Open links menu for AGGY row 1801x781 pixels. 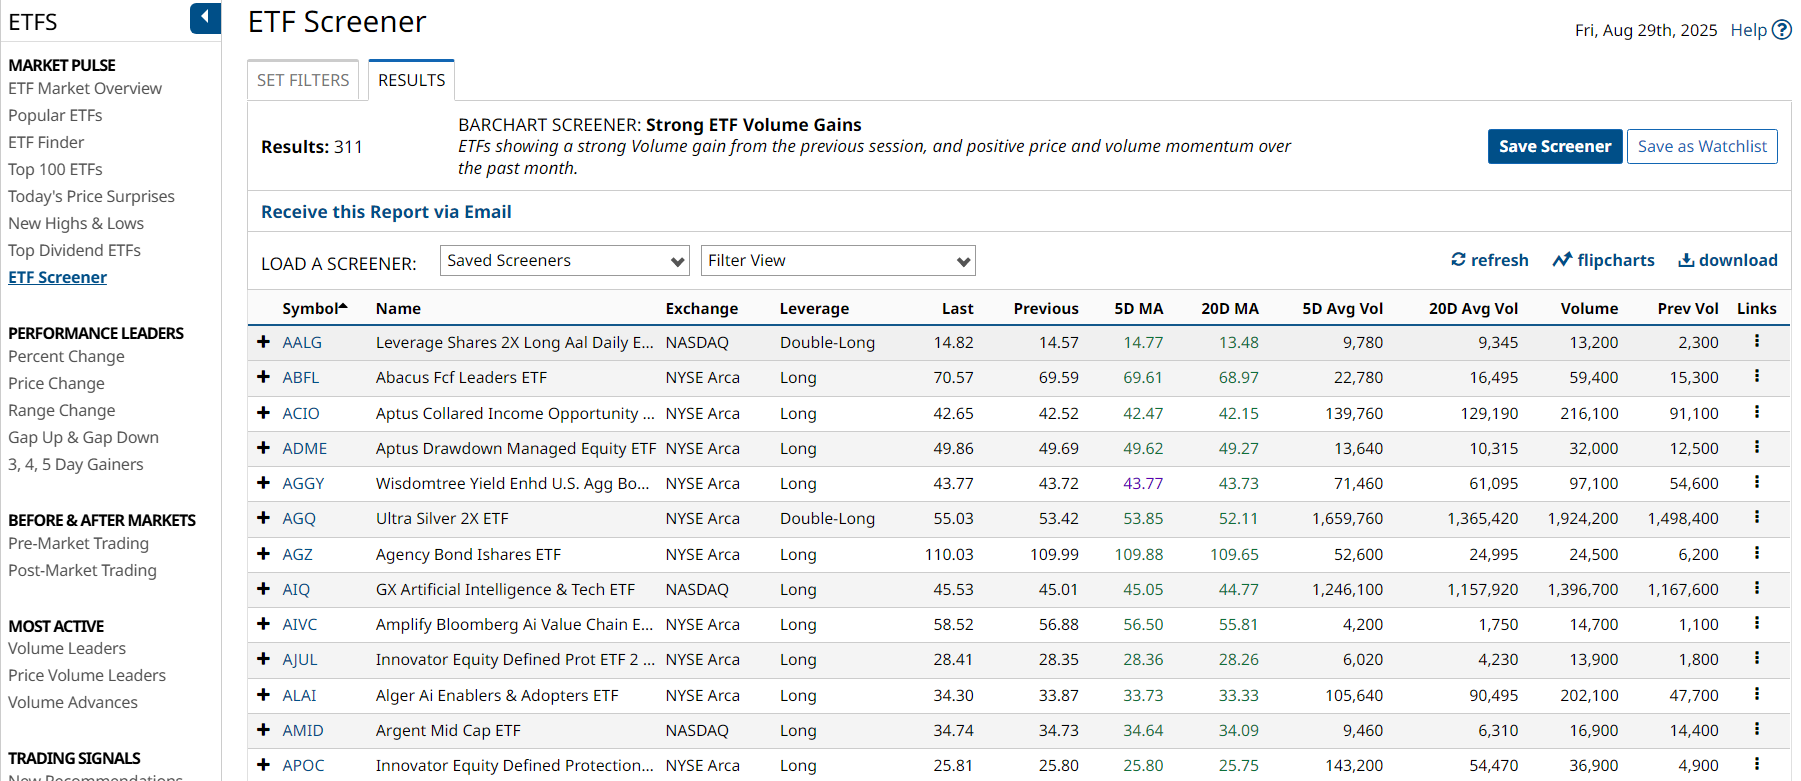click(1756, 483)
